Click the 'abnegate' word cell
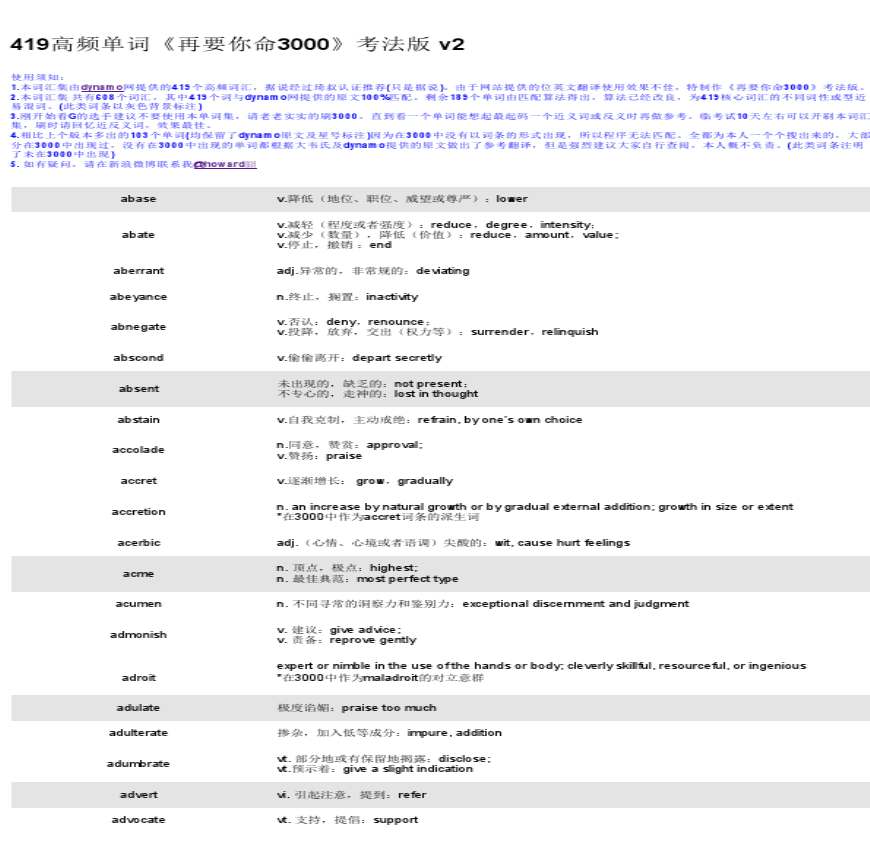Image resolution: width=870 pixels, height=842 pixels. 139,327
